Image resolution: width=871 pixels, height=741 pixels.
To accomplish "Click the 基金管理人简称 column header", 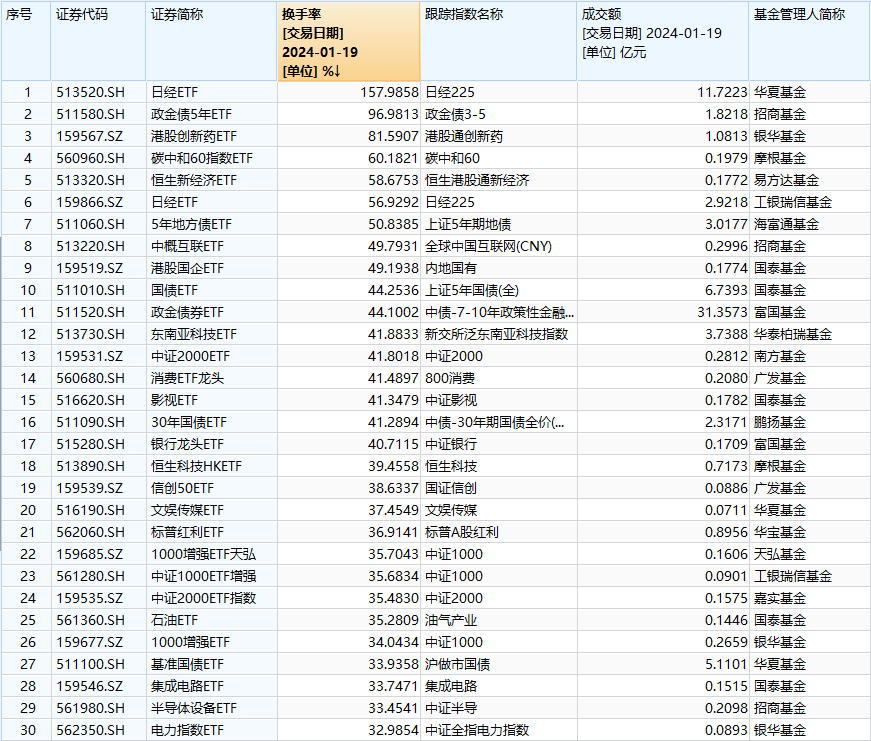I will (x=797, y=15).
